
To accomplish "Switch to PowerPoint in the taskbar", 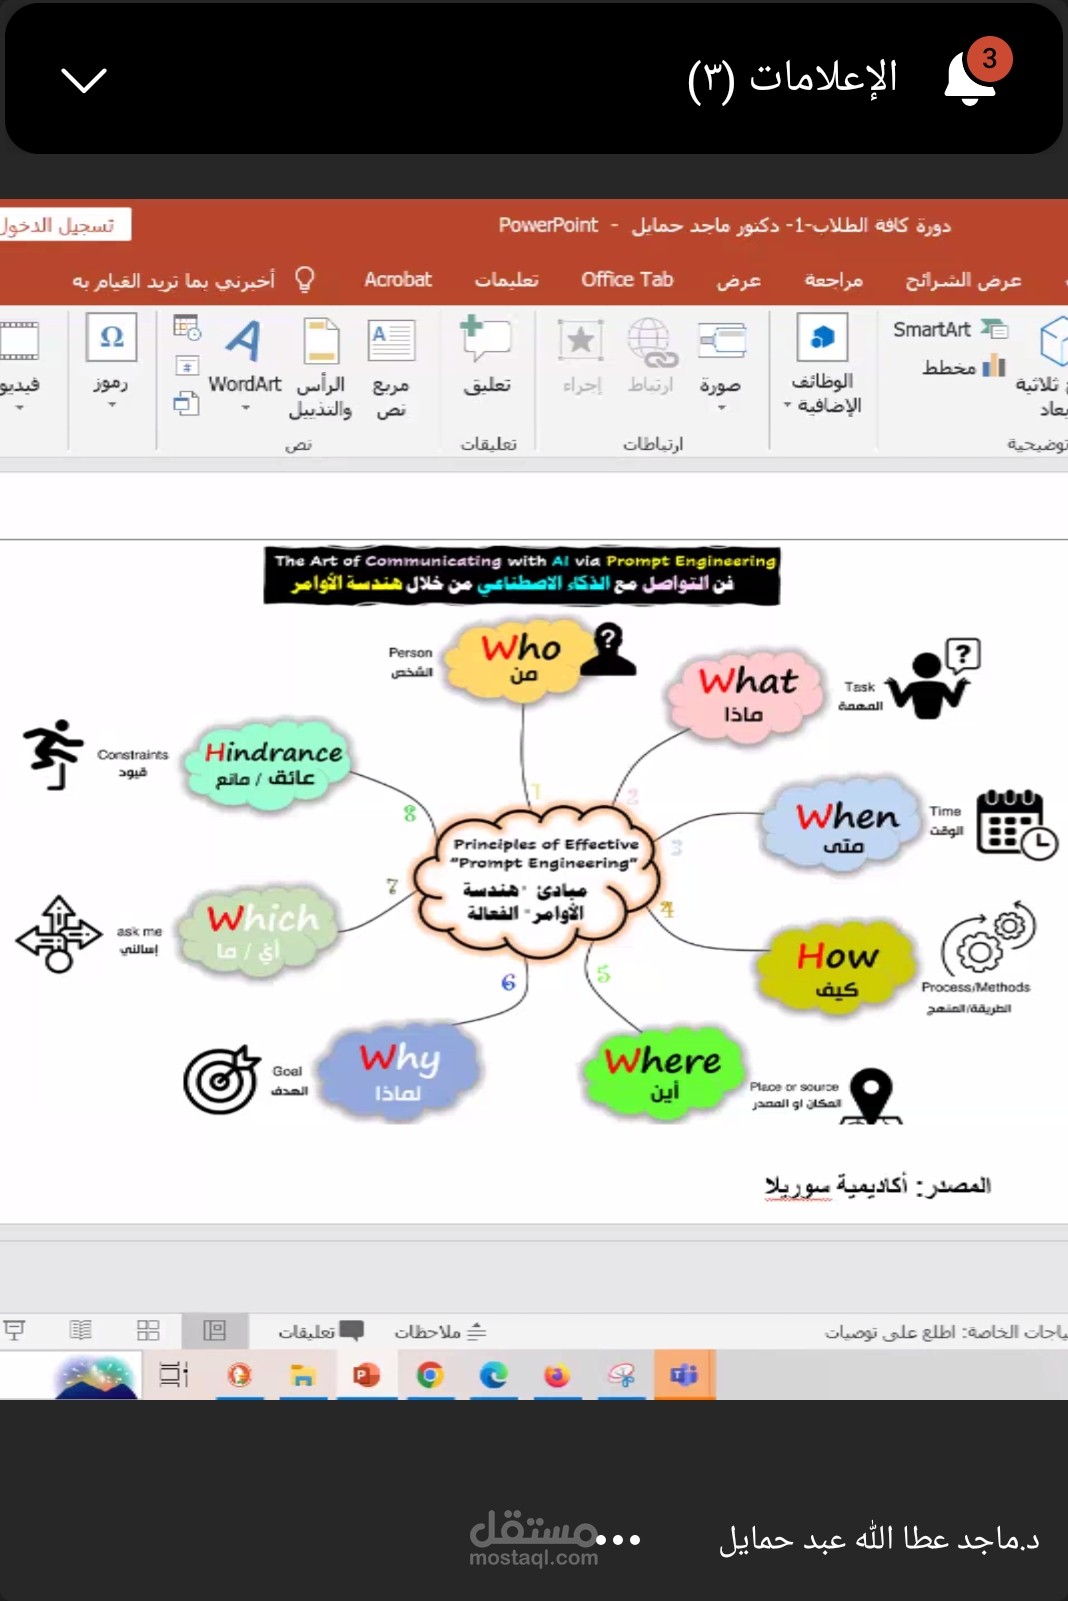I will 367,1375.
